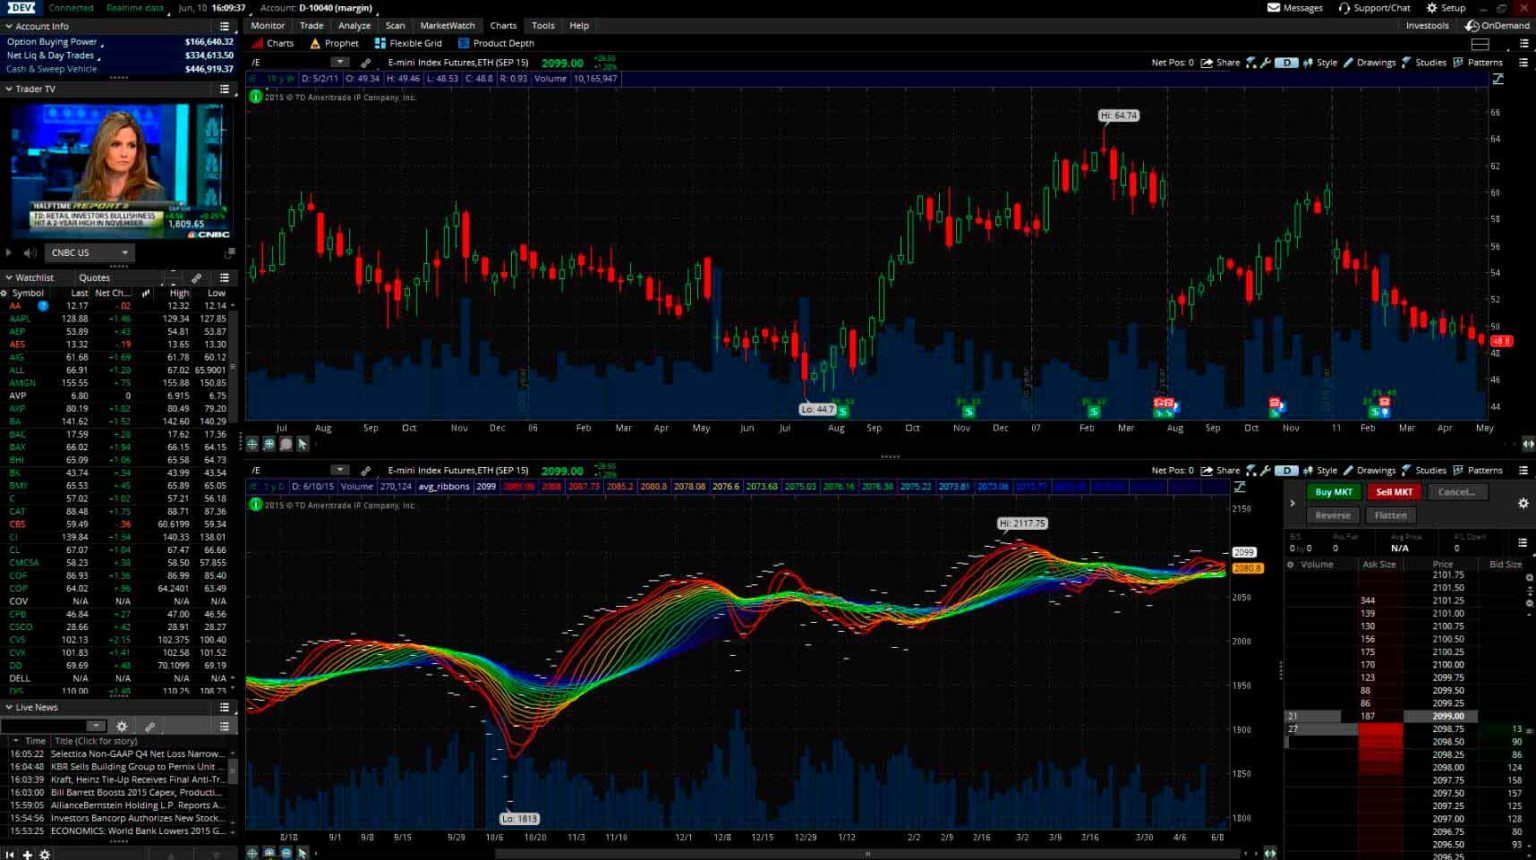Collapse the Account Info section
This screenshot has height=860, width=1536.
click(x=9, y=27)
